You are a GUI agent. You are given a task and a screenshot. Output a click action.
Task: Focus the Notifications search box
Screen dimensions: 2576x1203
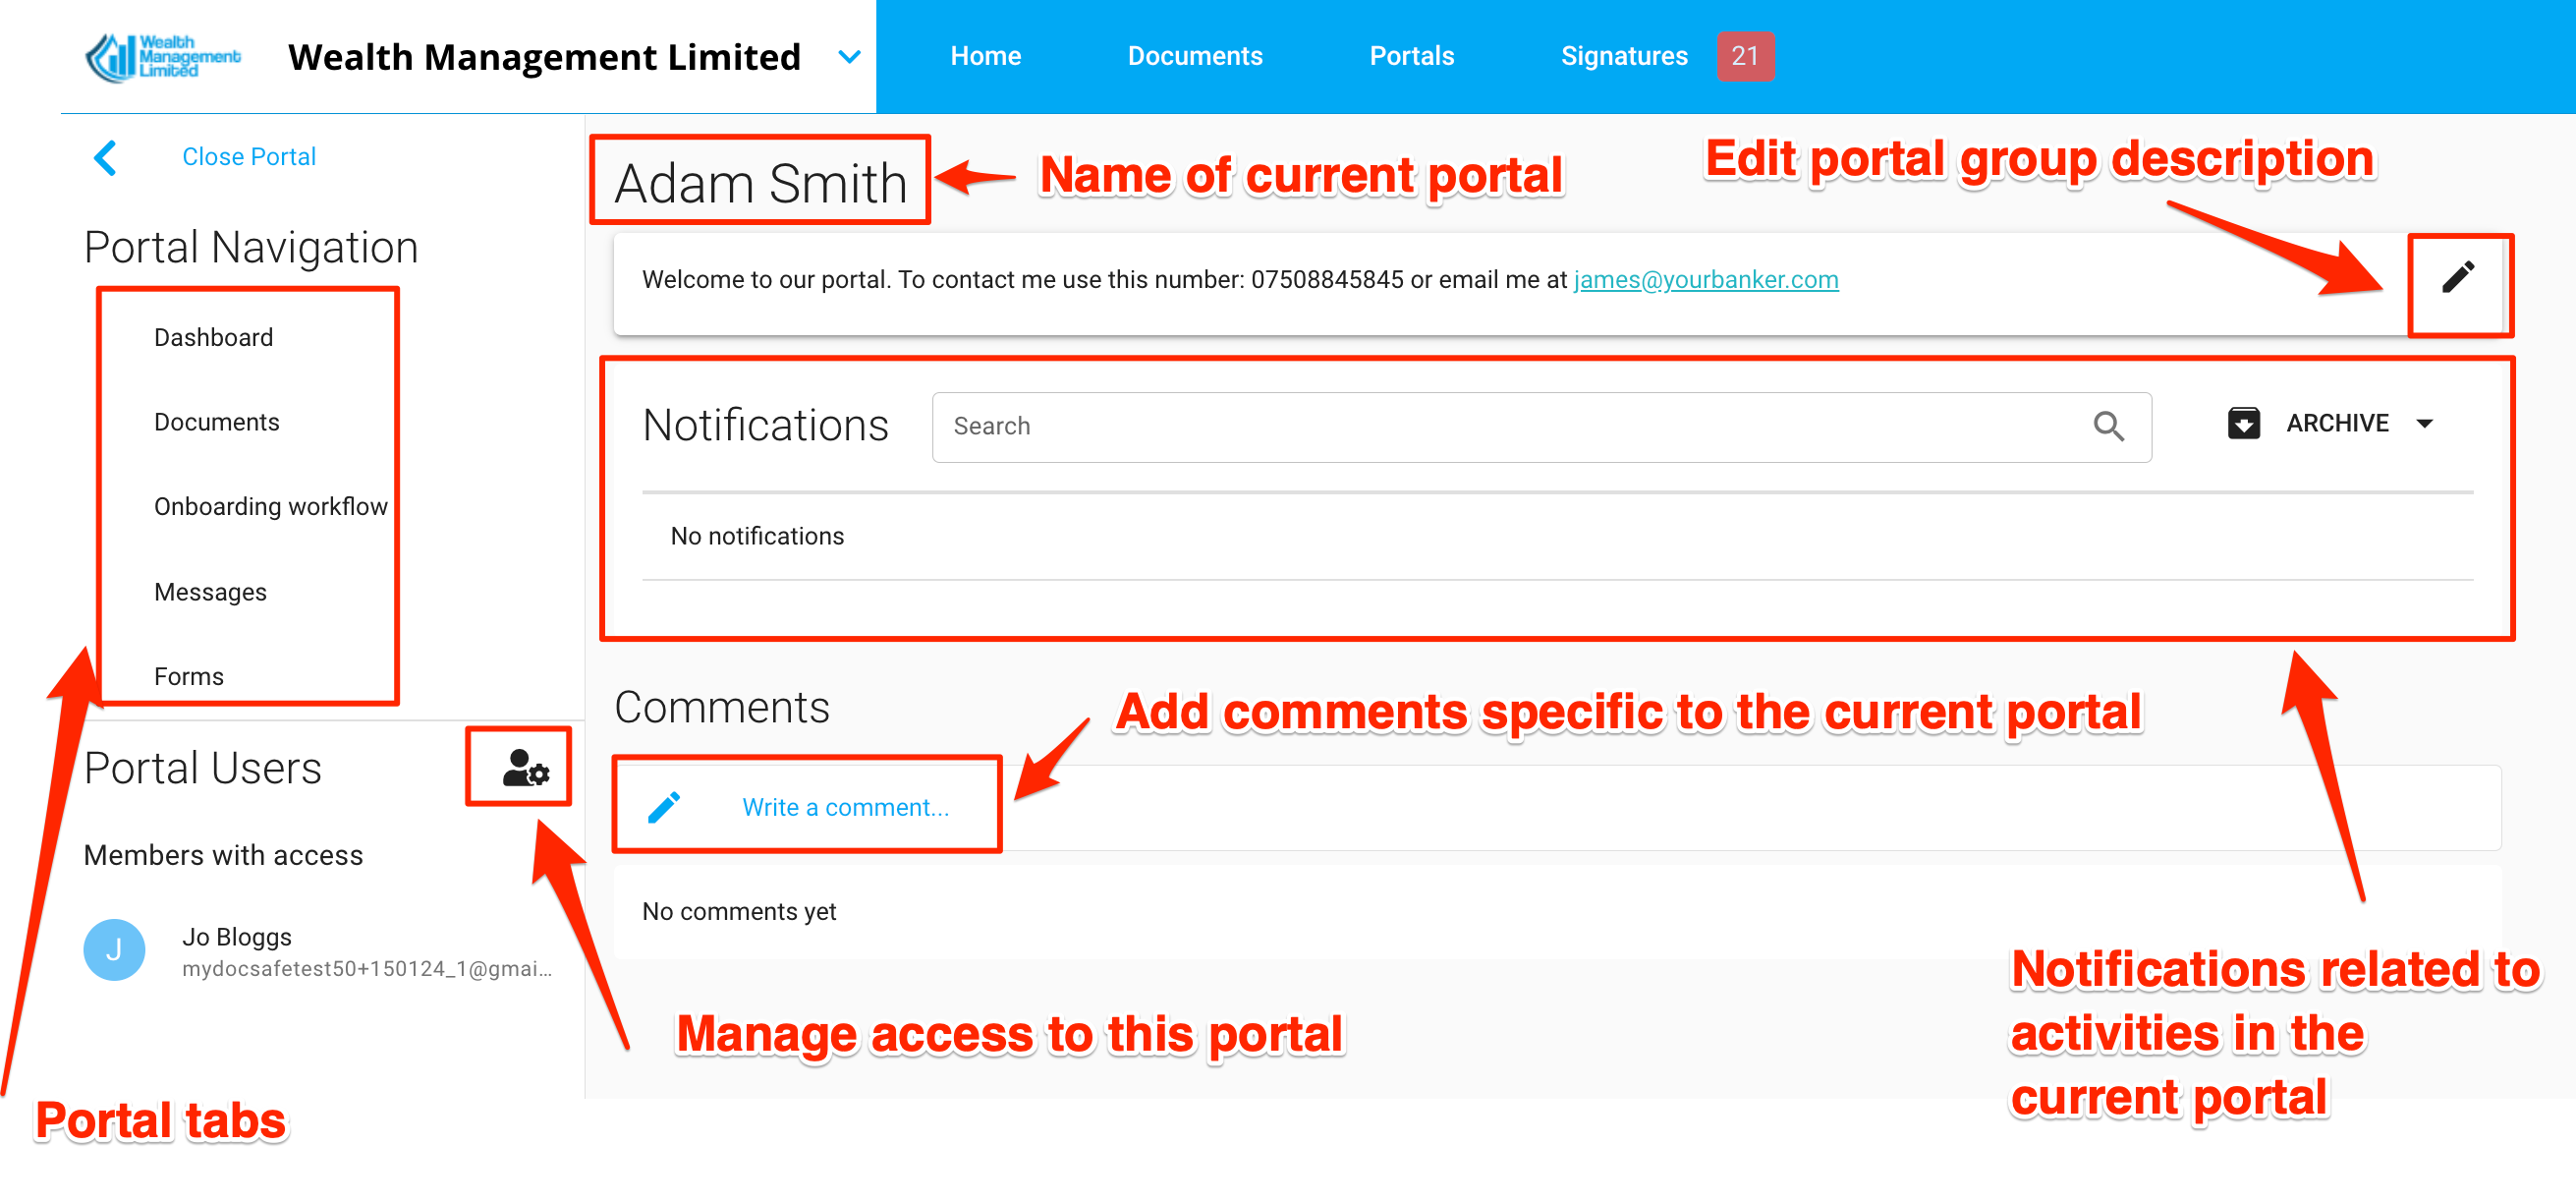point(1500,426)
